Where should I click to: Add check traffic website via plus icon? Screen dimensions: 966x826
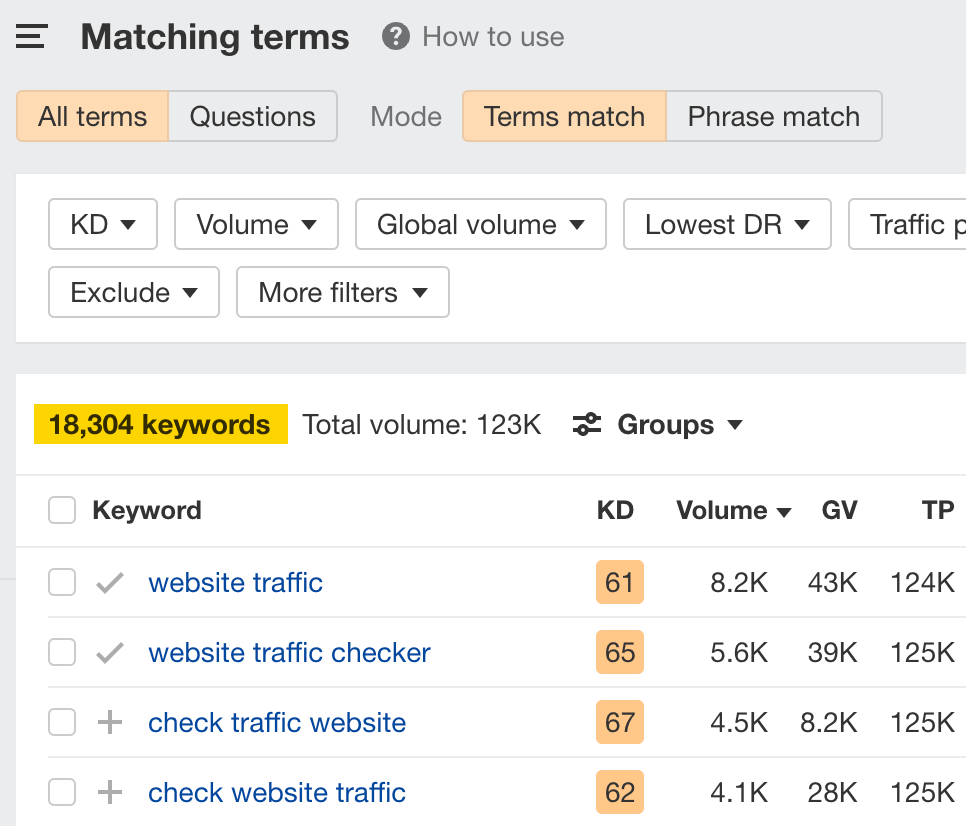click(109, 722)
